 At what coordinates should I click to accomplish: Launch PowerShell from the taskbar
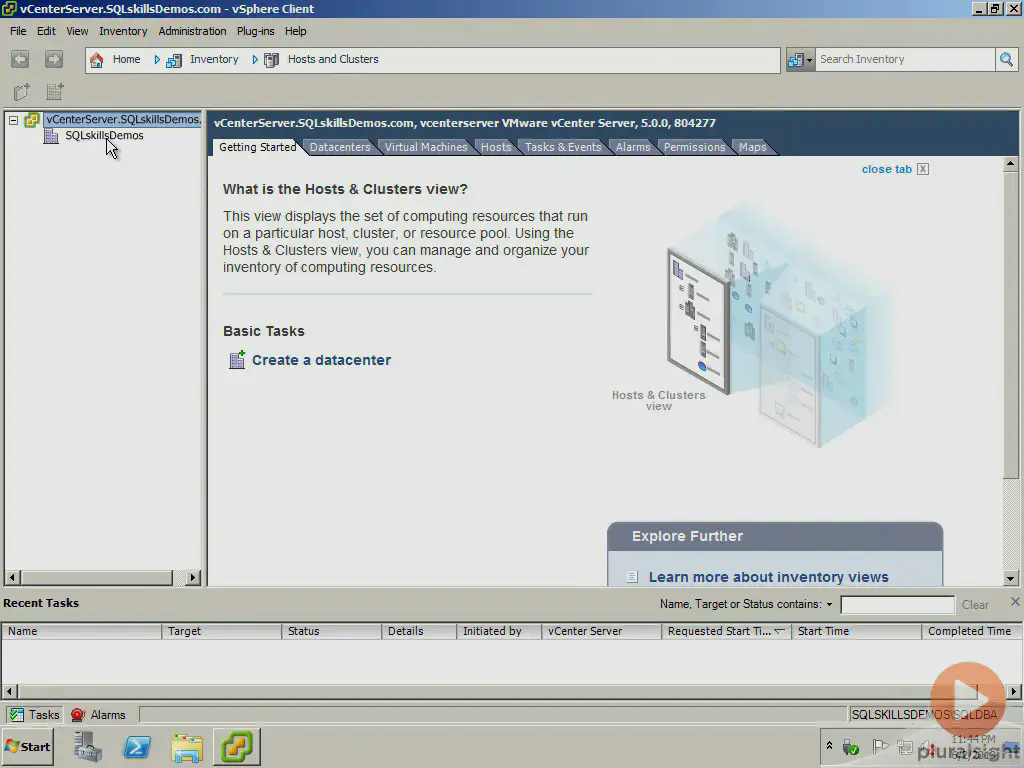(x=137, y=746)
